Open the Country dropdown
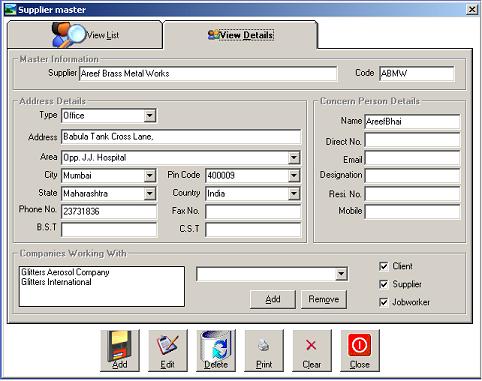 click(294, 193)
